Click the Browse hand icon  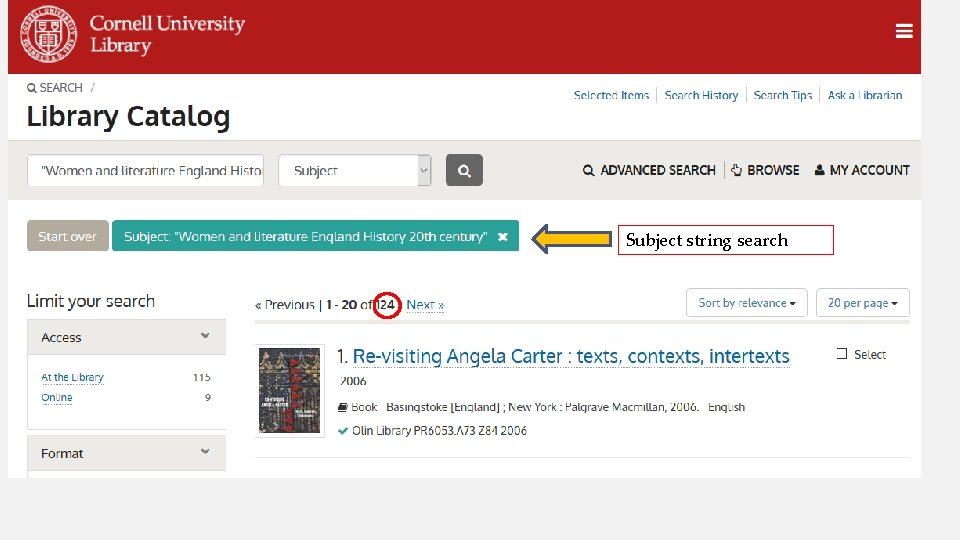pyautogui.click(x=737, y=170)
